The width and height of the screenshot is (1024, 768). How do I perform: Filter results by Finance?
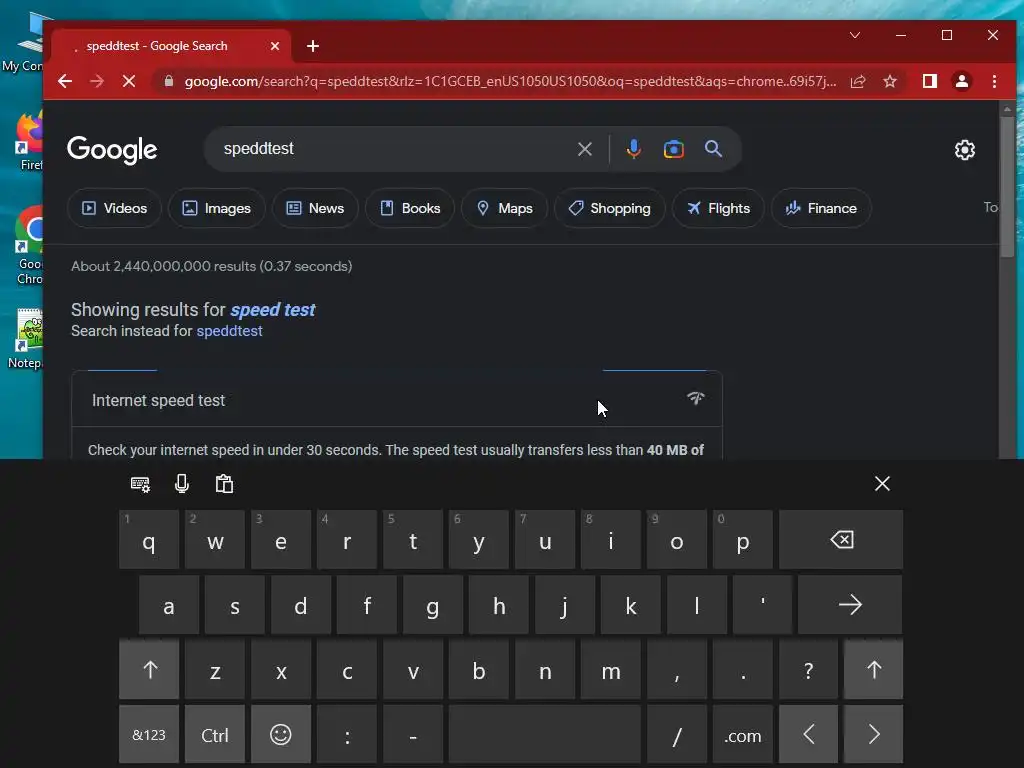pyautogui.click(x=822, y=208)
